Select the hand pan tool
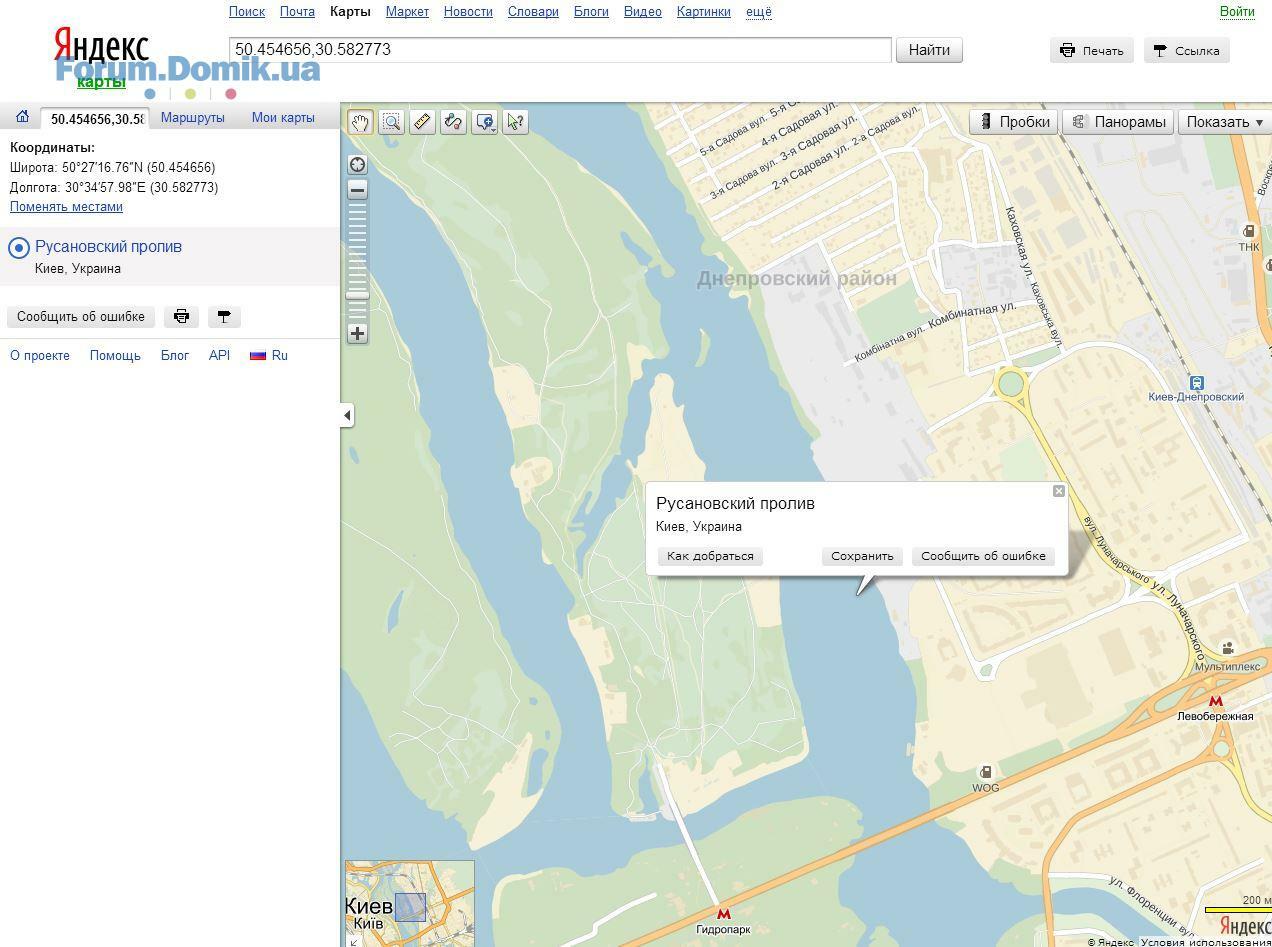 (360, 122)
